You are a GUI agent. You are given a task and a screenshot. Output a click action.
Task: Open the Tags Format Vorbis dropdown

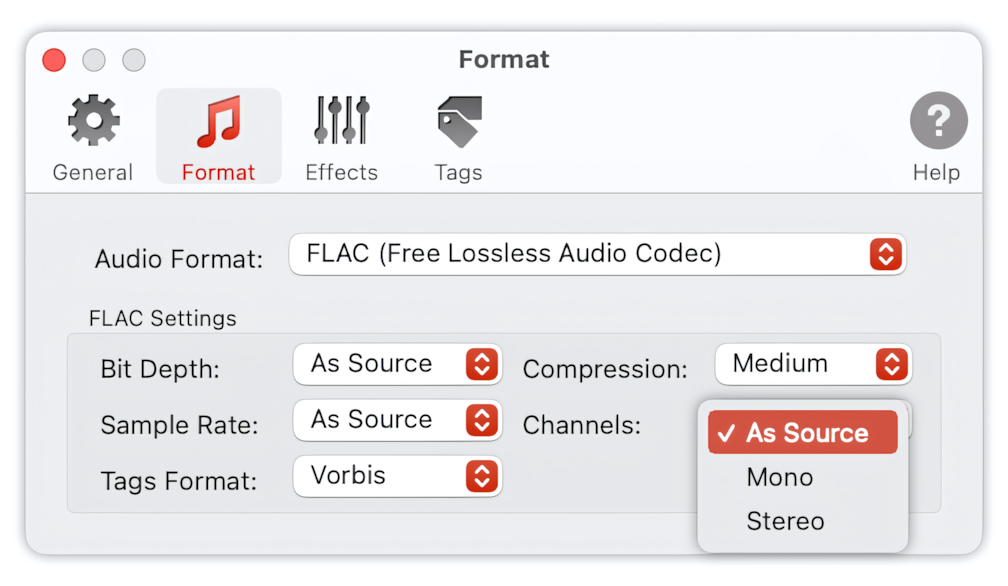tap(397, 476)
